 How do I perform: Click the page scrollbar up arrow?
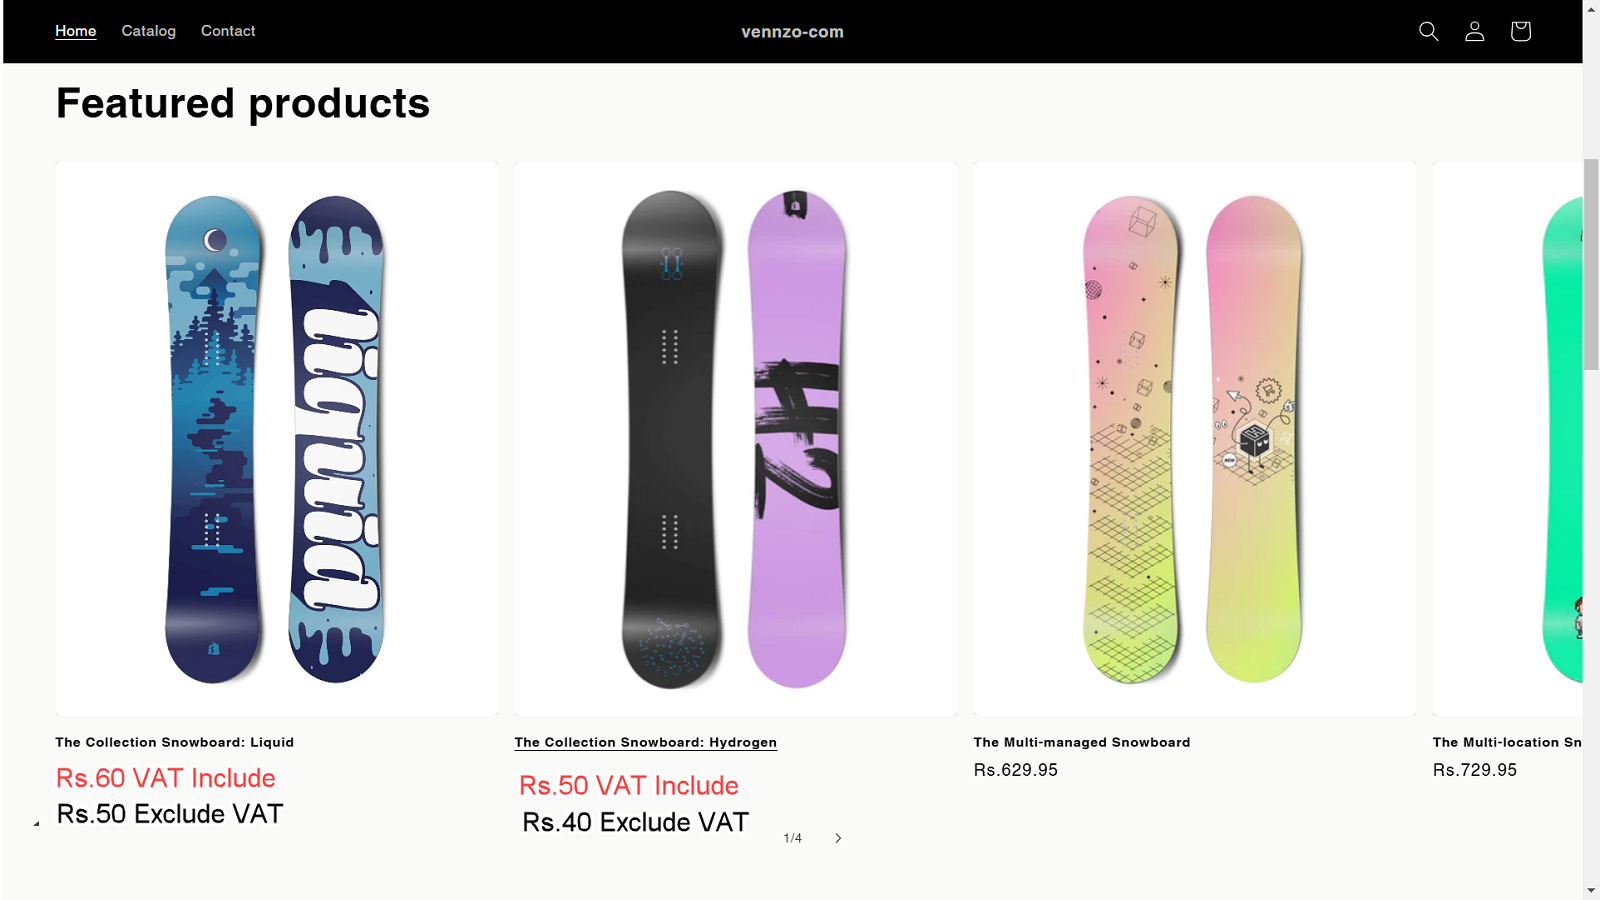1591,8
